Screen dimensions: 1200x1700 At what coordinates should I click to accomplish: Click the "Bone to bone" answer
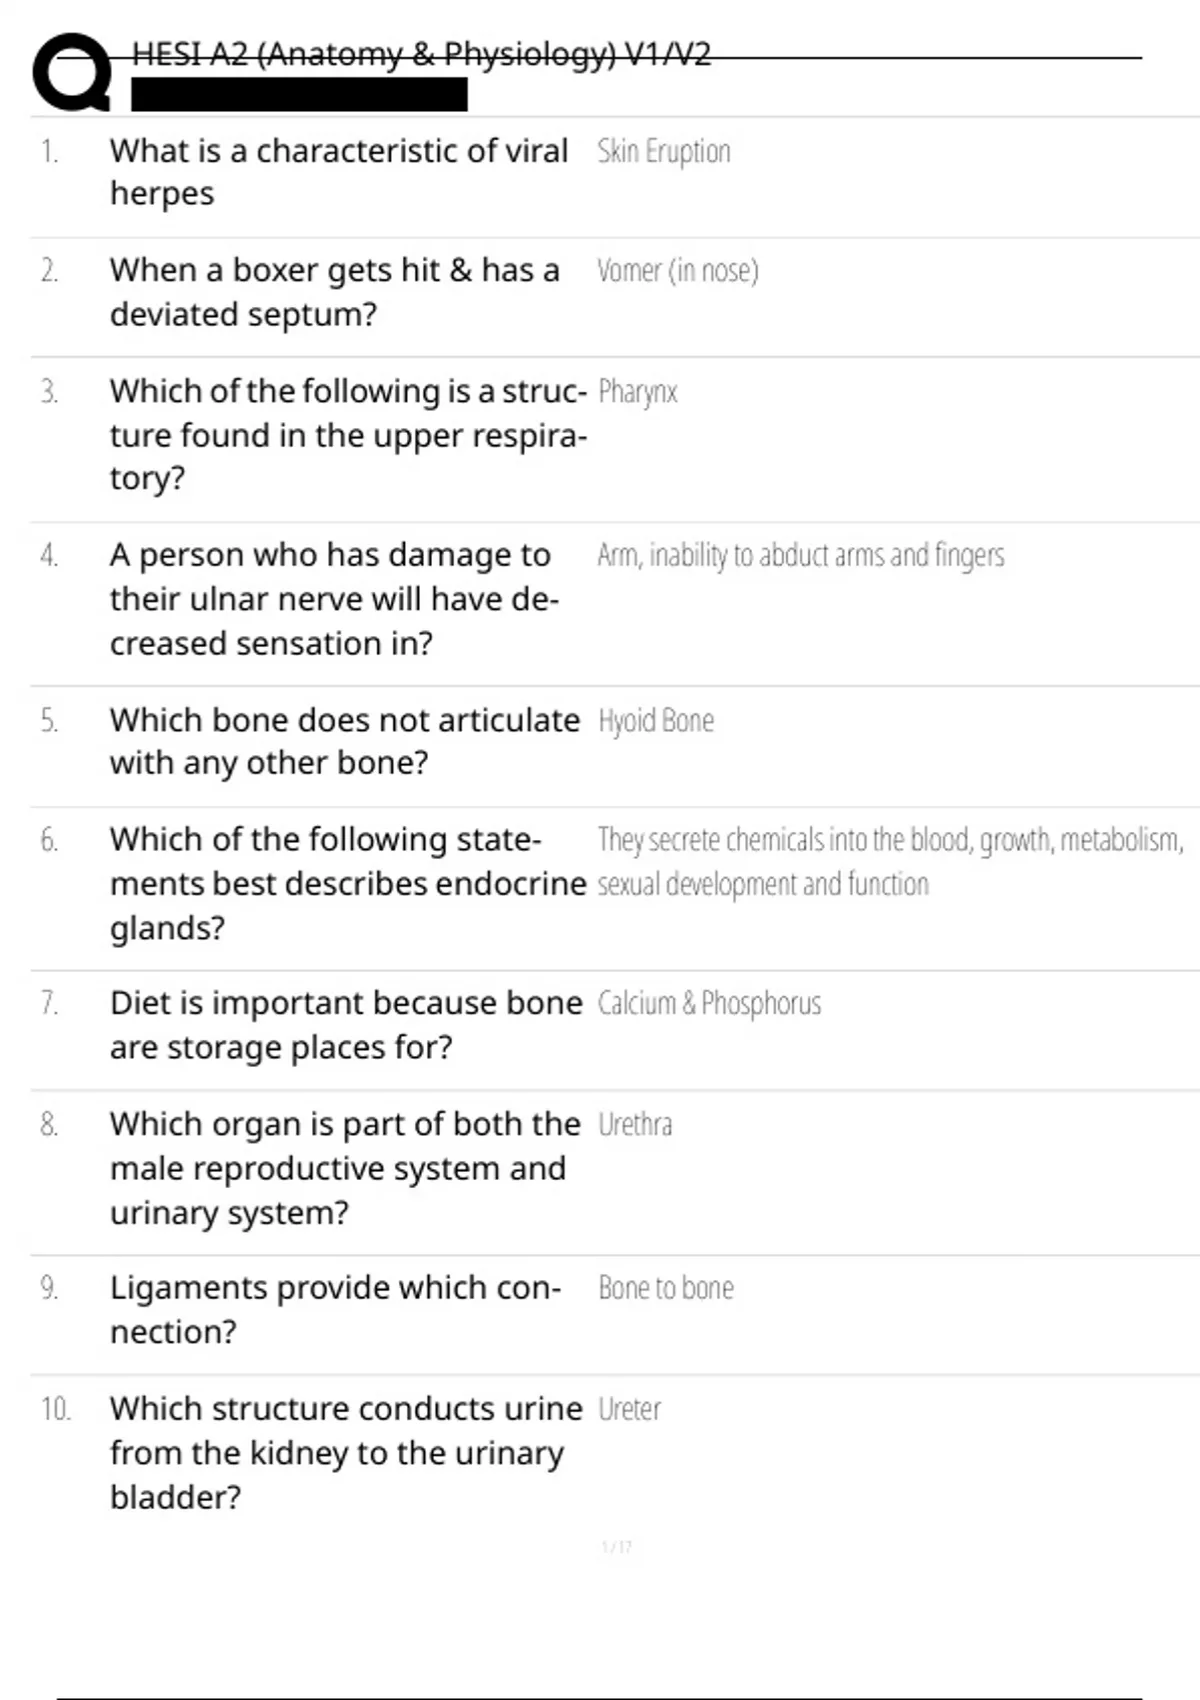click(x=666, y=1289)
